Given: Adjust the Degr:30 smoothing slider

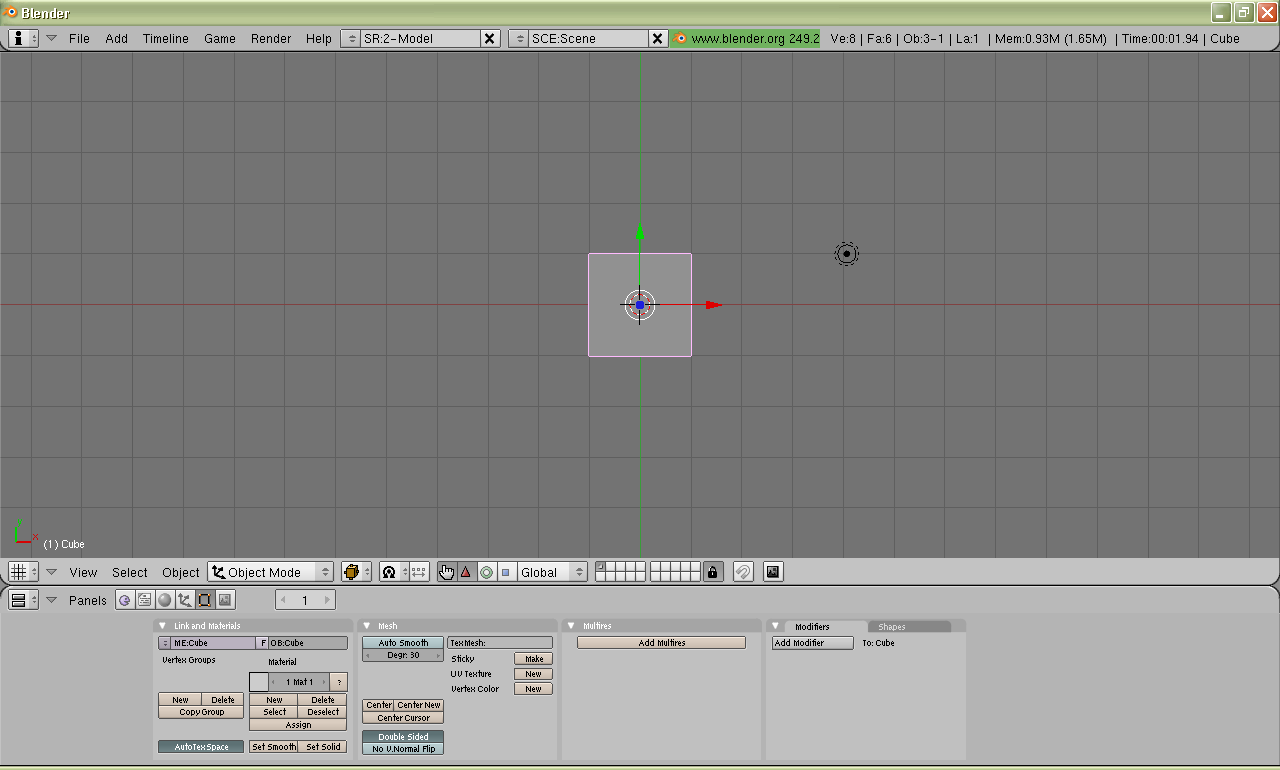Looking at the screenshot, I should tap(402, 654).
